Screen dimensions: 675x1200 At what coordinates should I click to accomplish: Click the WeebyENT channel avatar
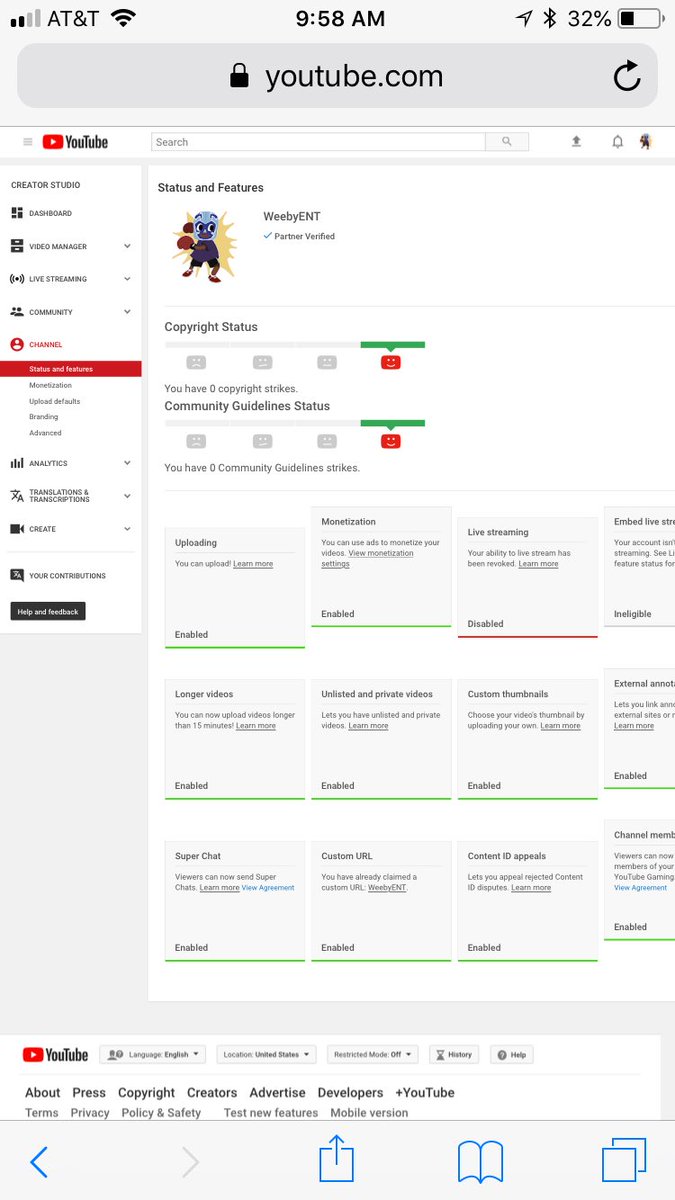click(x=204, y=244)
